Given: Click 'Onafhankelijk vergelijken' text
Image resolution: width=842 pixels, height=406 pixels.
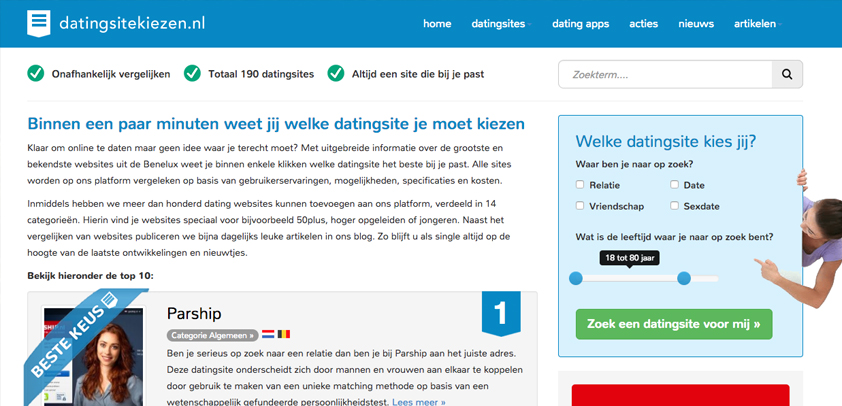Looking at the screenshot, I should 111,74.
